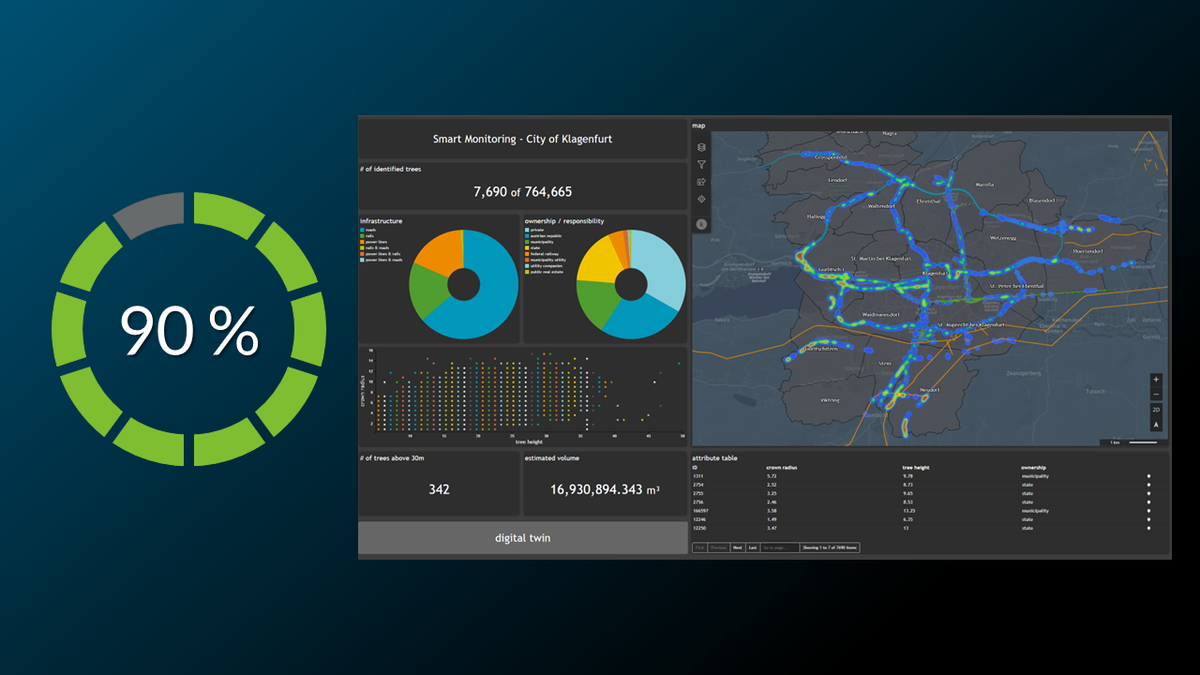Viewport: 1200px width, 675px height.
Task: Toggle the 'roads' legend entry
Action: pos(368,229)
